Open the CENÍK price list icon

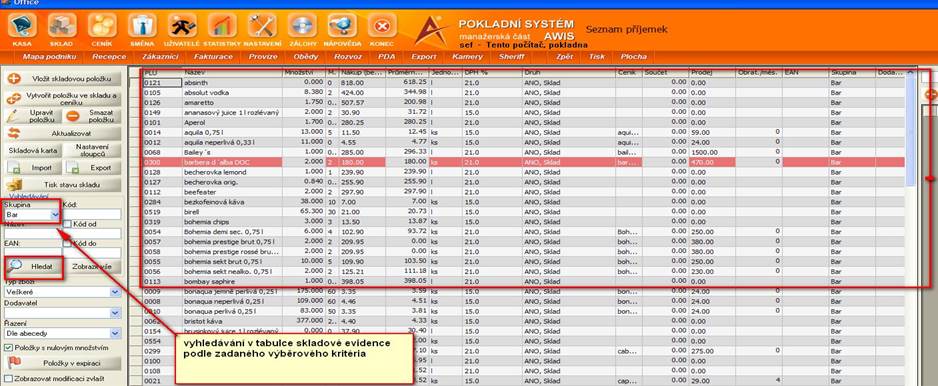coord(102,26)
